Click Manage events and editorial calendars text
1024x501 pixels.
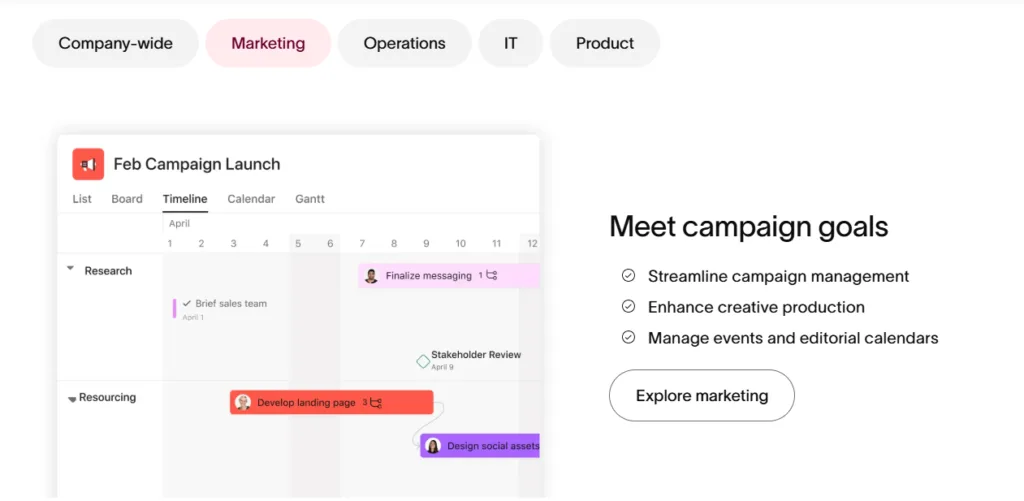793,338
